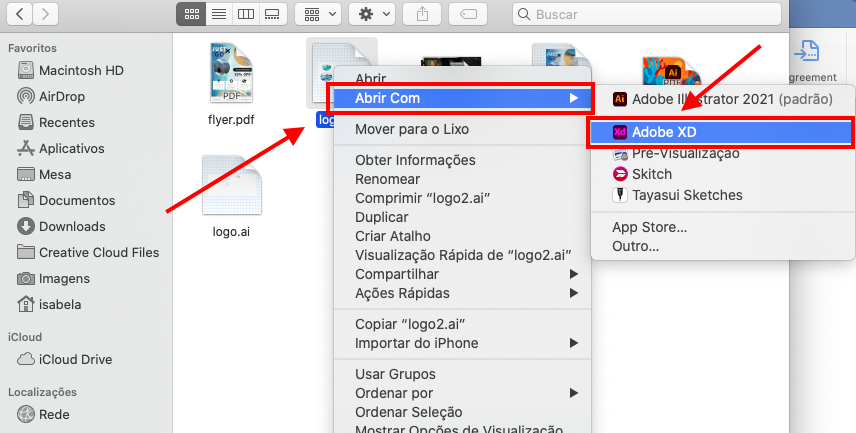Open Documentos in sidebar
The width and height of the screenshot is (856, 433).
[67, 200]
